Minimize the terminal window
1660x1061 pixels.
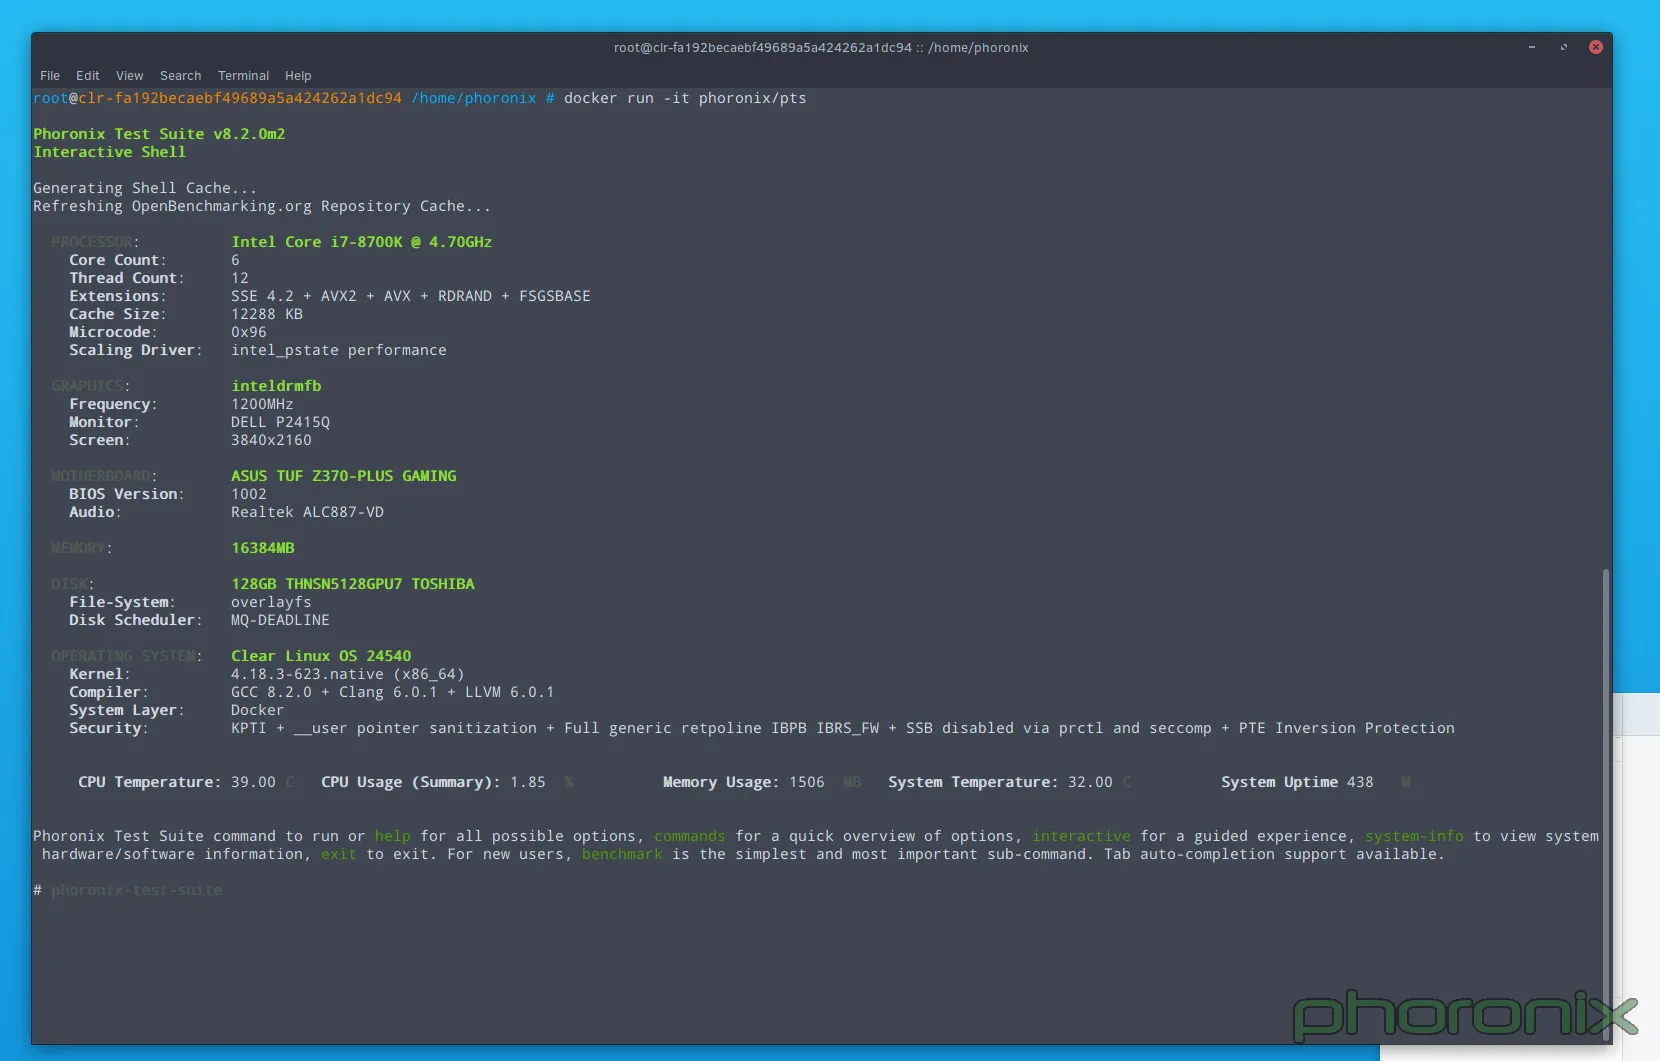click(1531, 47)
